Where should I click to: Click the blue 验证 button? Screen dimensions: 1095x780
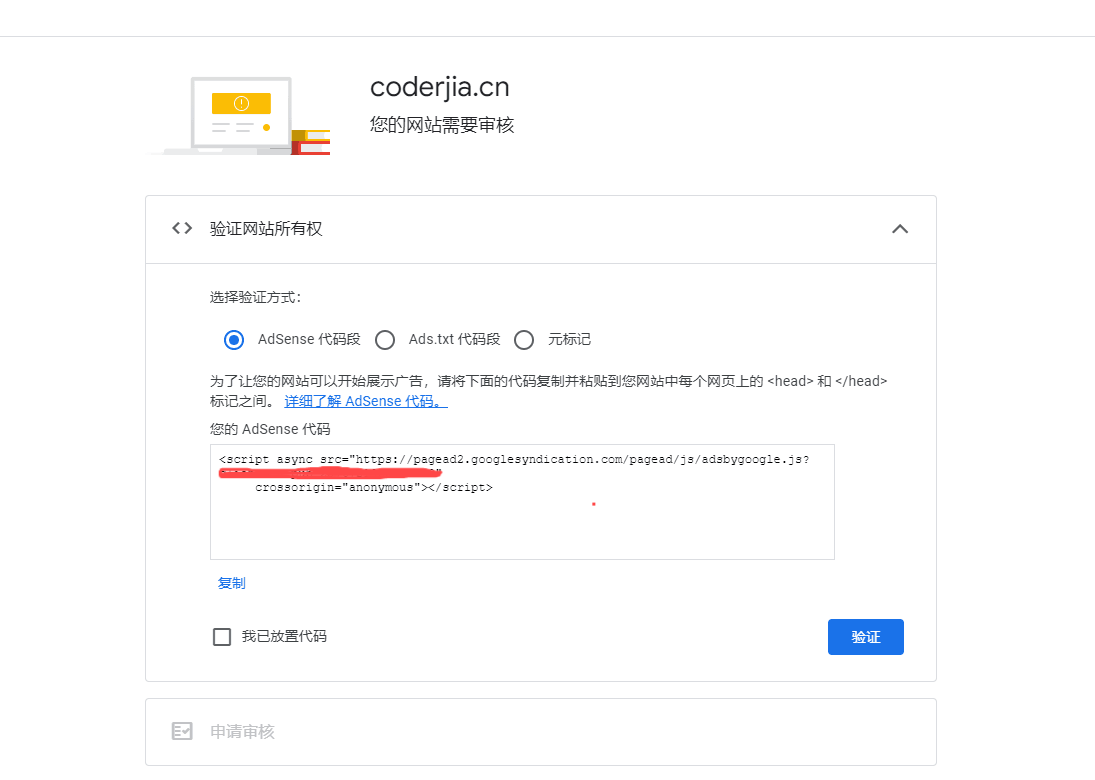click(x=866, y=637)
